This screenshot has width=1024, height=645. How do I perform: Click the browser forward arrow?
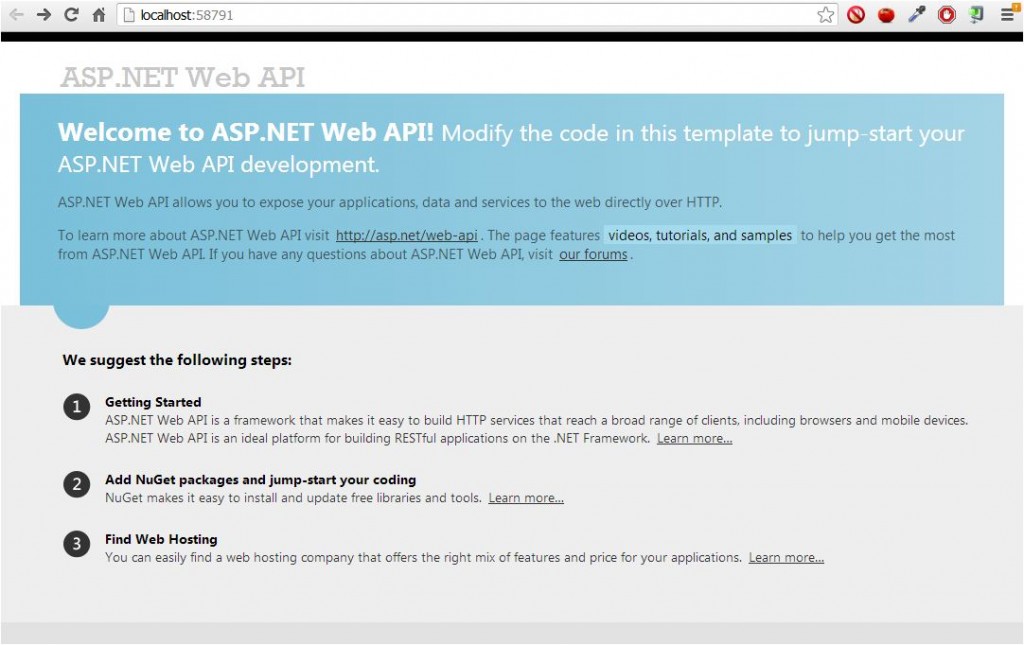44,14
